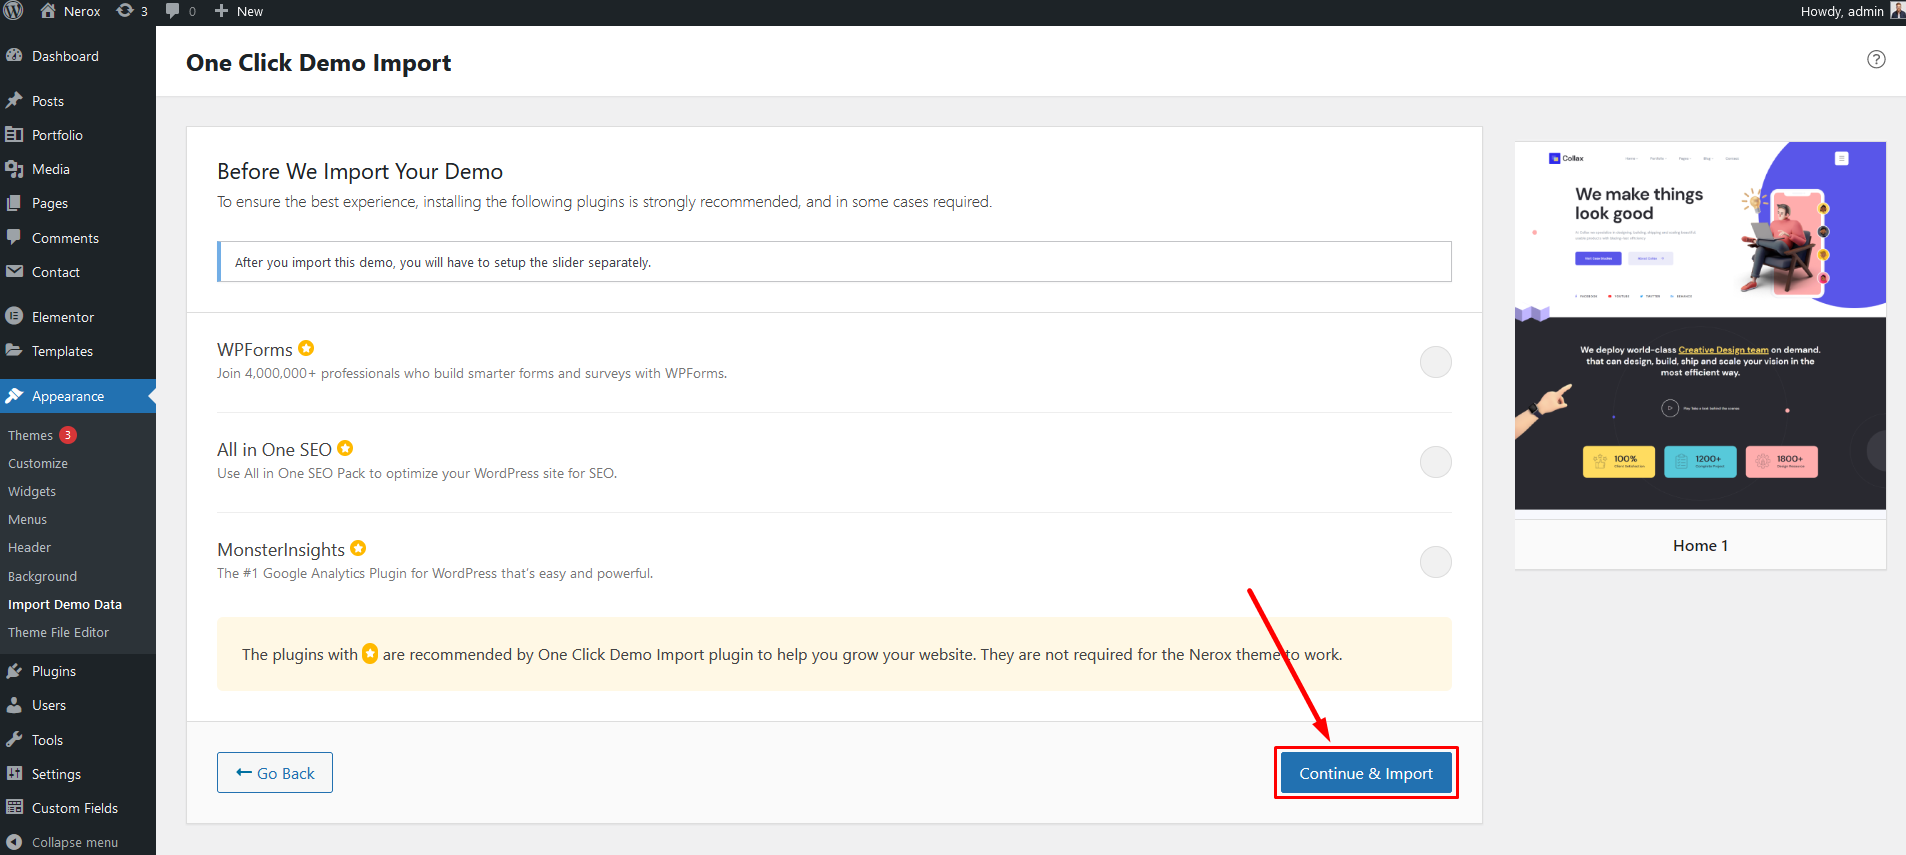Click the All in One SEO plugin name
This screenshot has height=855, width=1906.
pos(274,449)
